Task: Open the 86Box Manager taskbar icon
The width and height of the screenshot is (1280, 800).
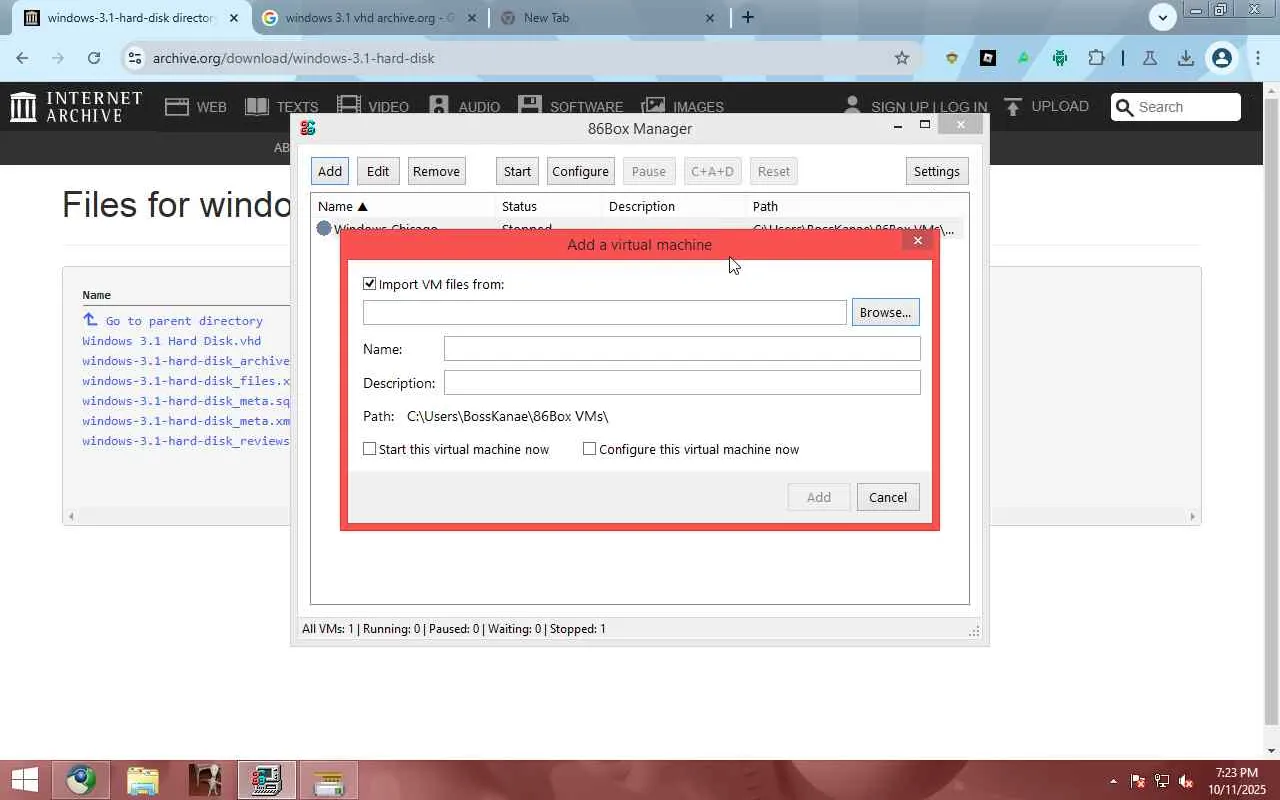Action: pos(266,780)
